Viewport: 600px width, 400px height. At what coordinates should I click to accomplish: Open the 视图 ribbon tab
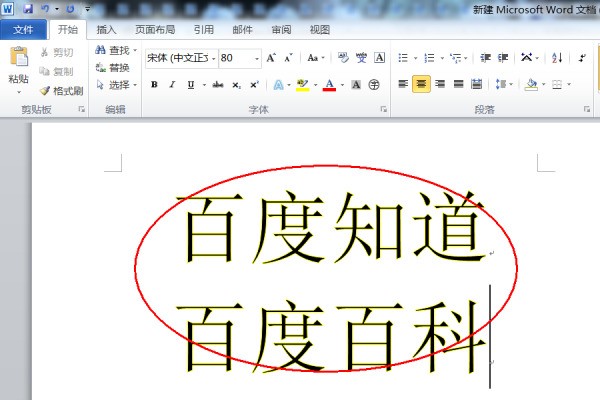click(x=320, y=29)
